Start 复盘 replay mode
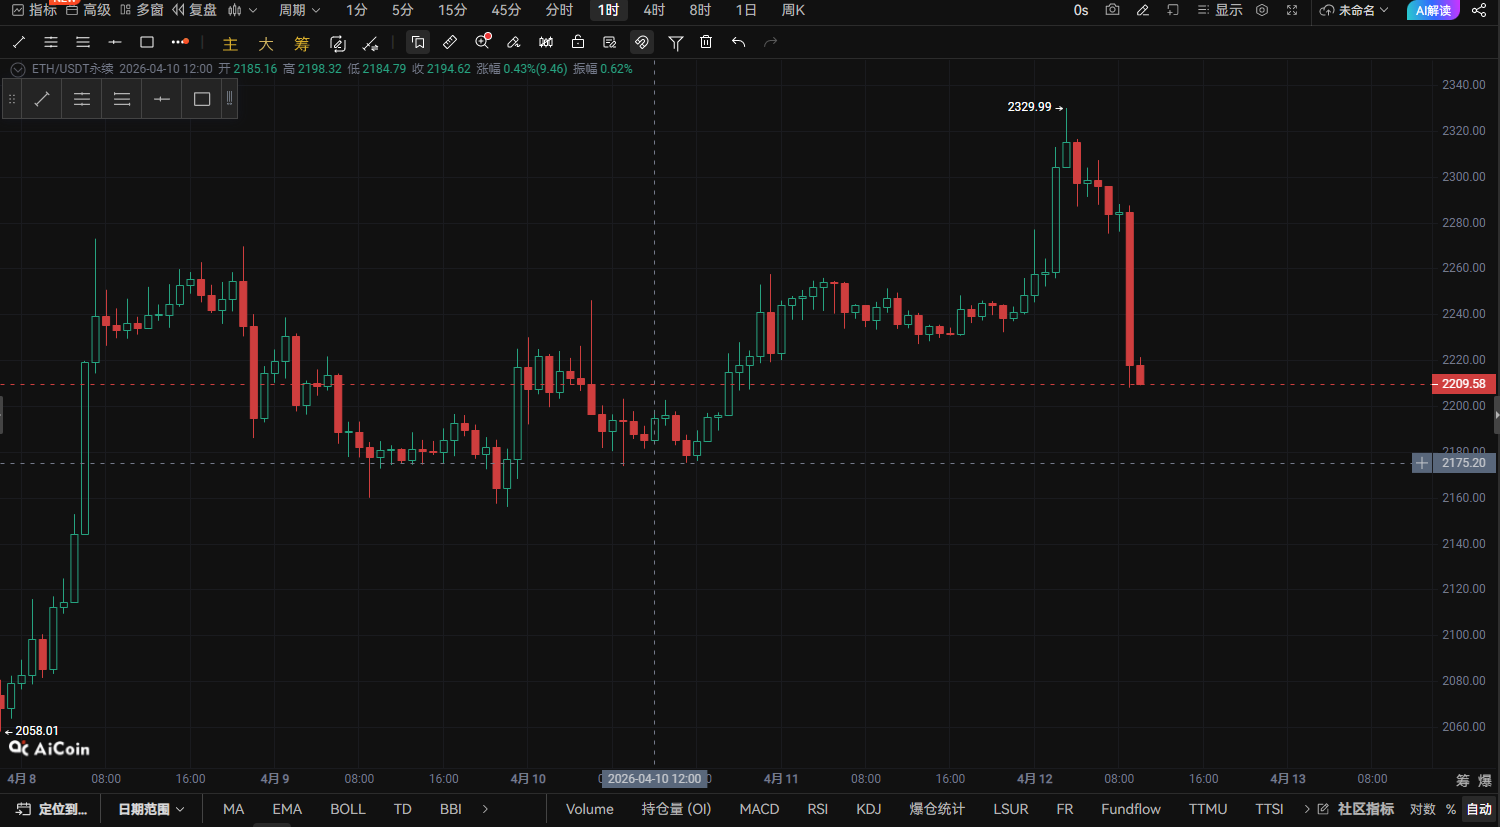1500x827 pixels. 194,10
